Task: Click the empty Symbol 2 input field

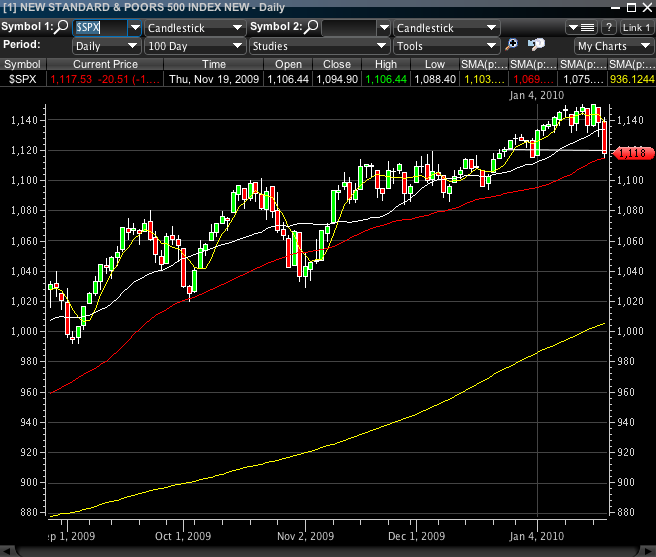Action: click(x=355, y=28)
